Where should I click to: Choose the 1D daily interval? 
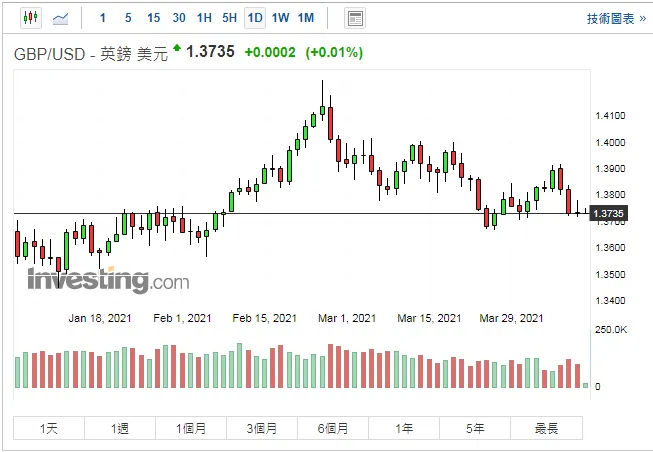[255, 18]
